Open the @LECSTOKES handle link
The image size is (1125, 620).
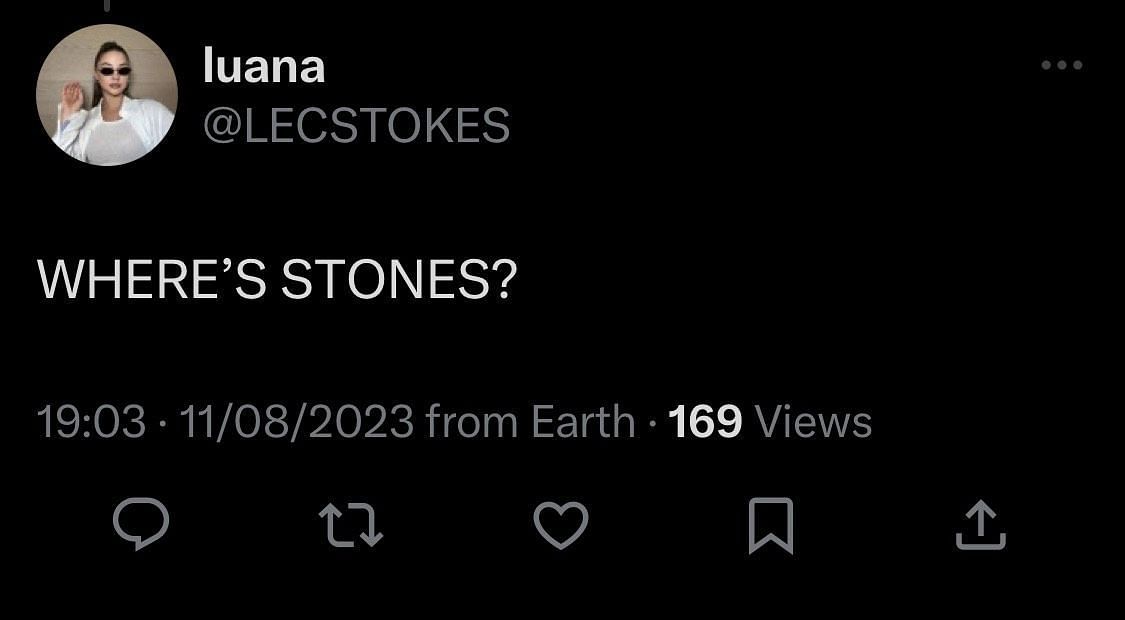pyautogui.click(x=356, y=126)
